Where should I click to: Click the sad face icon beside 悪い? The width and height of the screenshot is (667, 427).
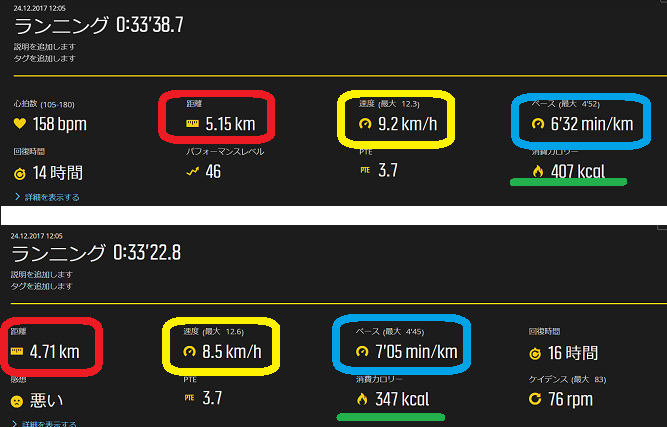point(17,401)
